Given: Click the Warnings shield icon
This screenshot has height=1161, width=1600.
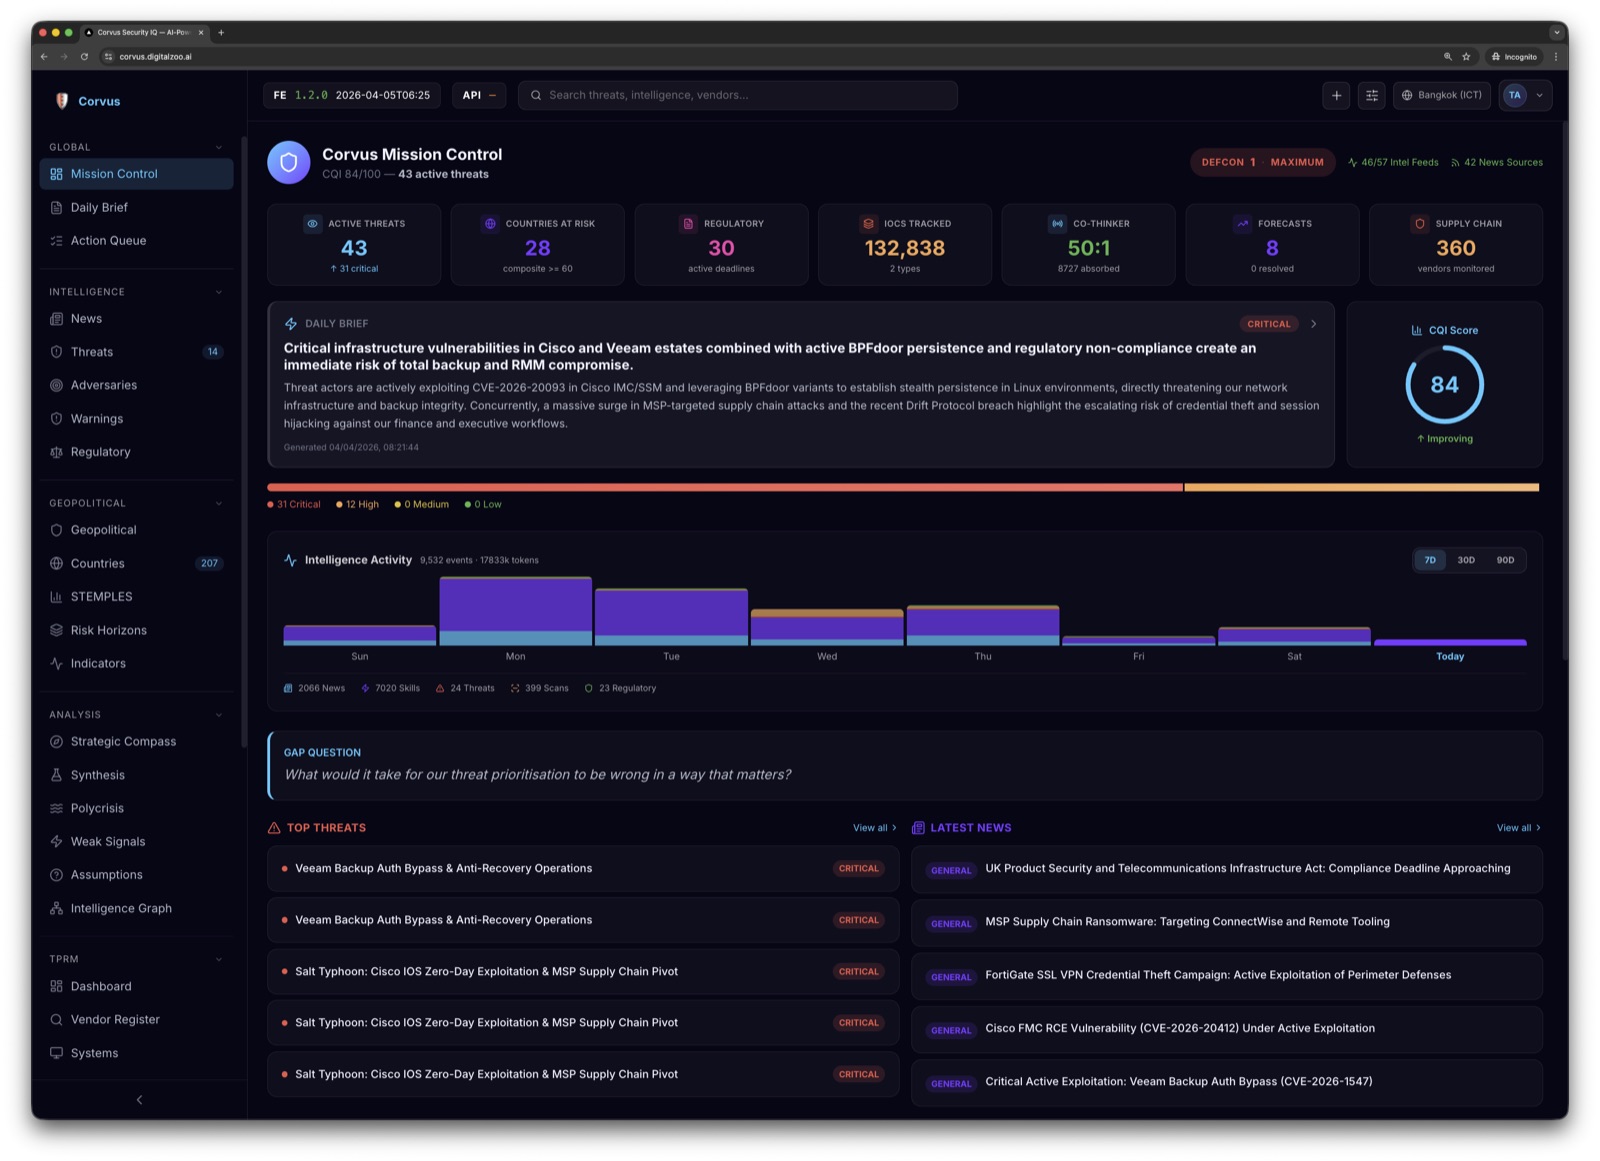Looking at the screenshot, I should 56,419.
